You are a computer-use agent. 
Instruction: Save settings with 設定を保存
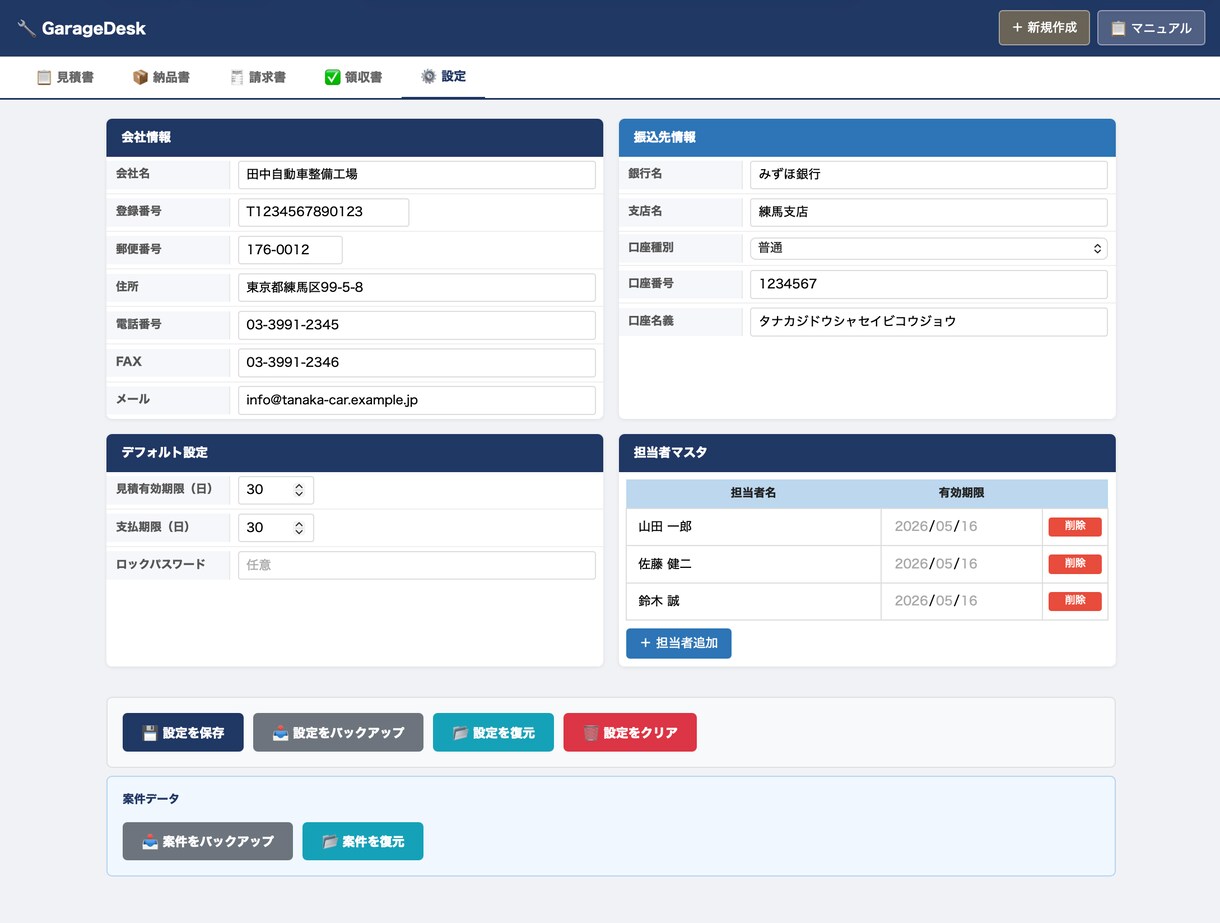tap(183, 732)
